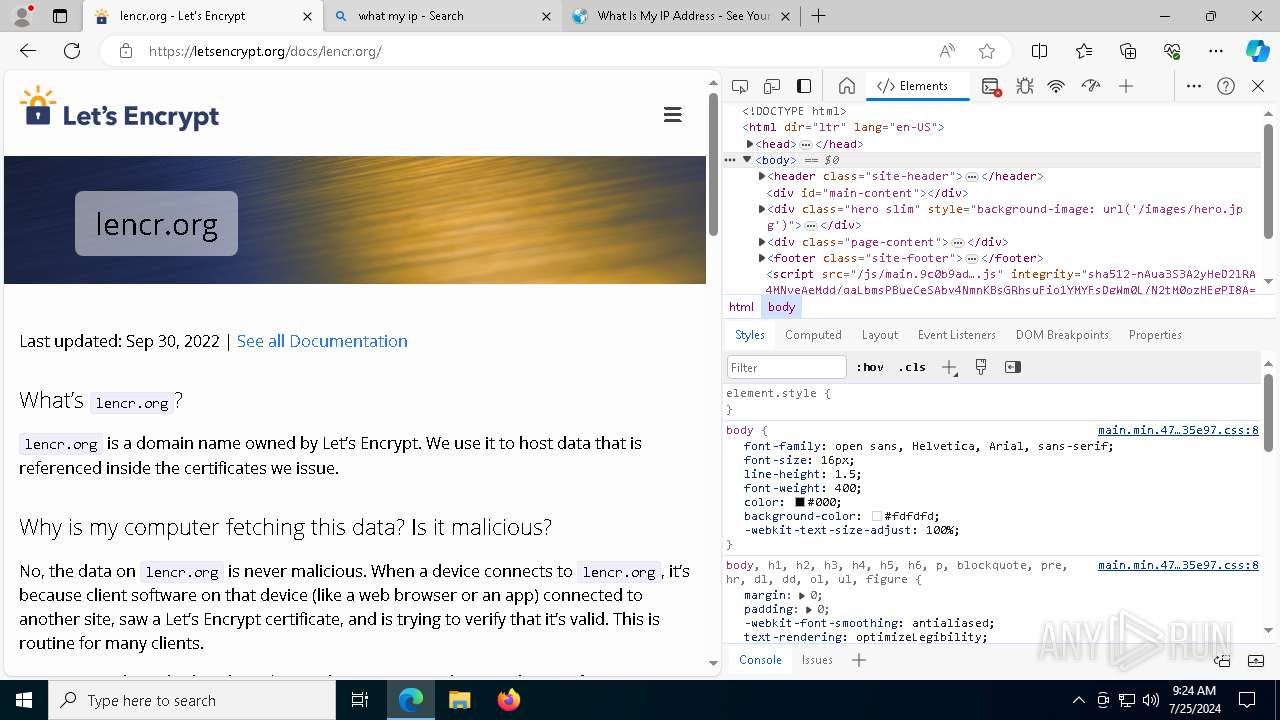This screenshot has height=720, width=1280.
Task: Open the Windows Start menu
Action: (x=24, y=700)
